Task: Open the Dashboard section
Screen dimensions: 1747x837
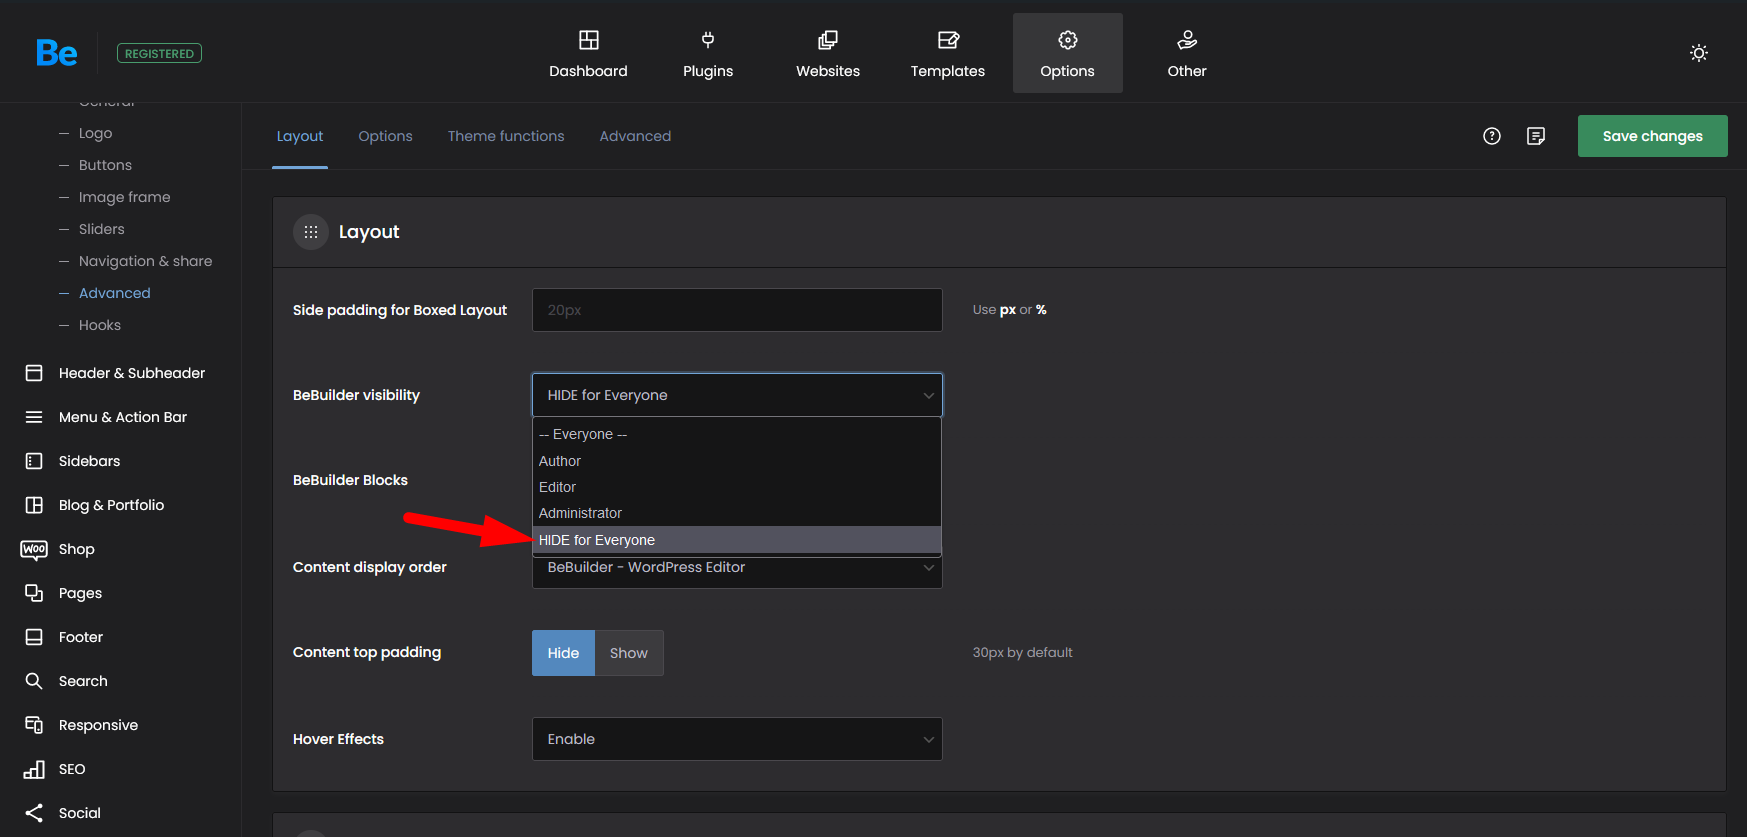Action: click(588, 53)
